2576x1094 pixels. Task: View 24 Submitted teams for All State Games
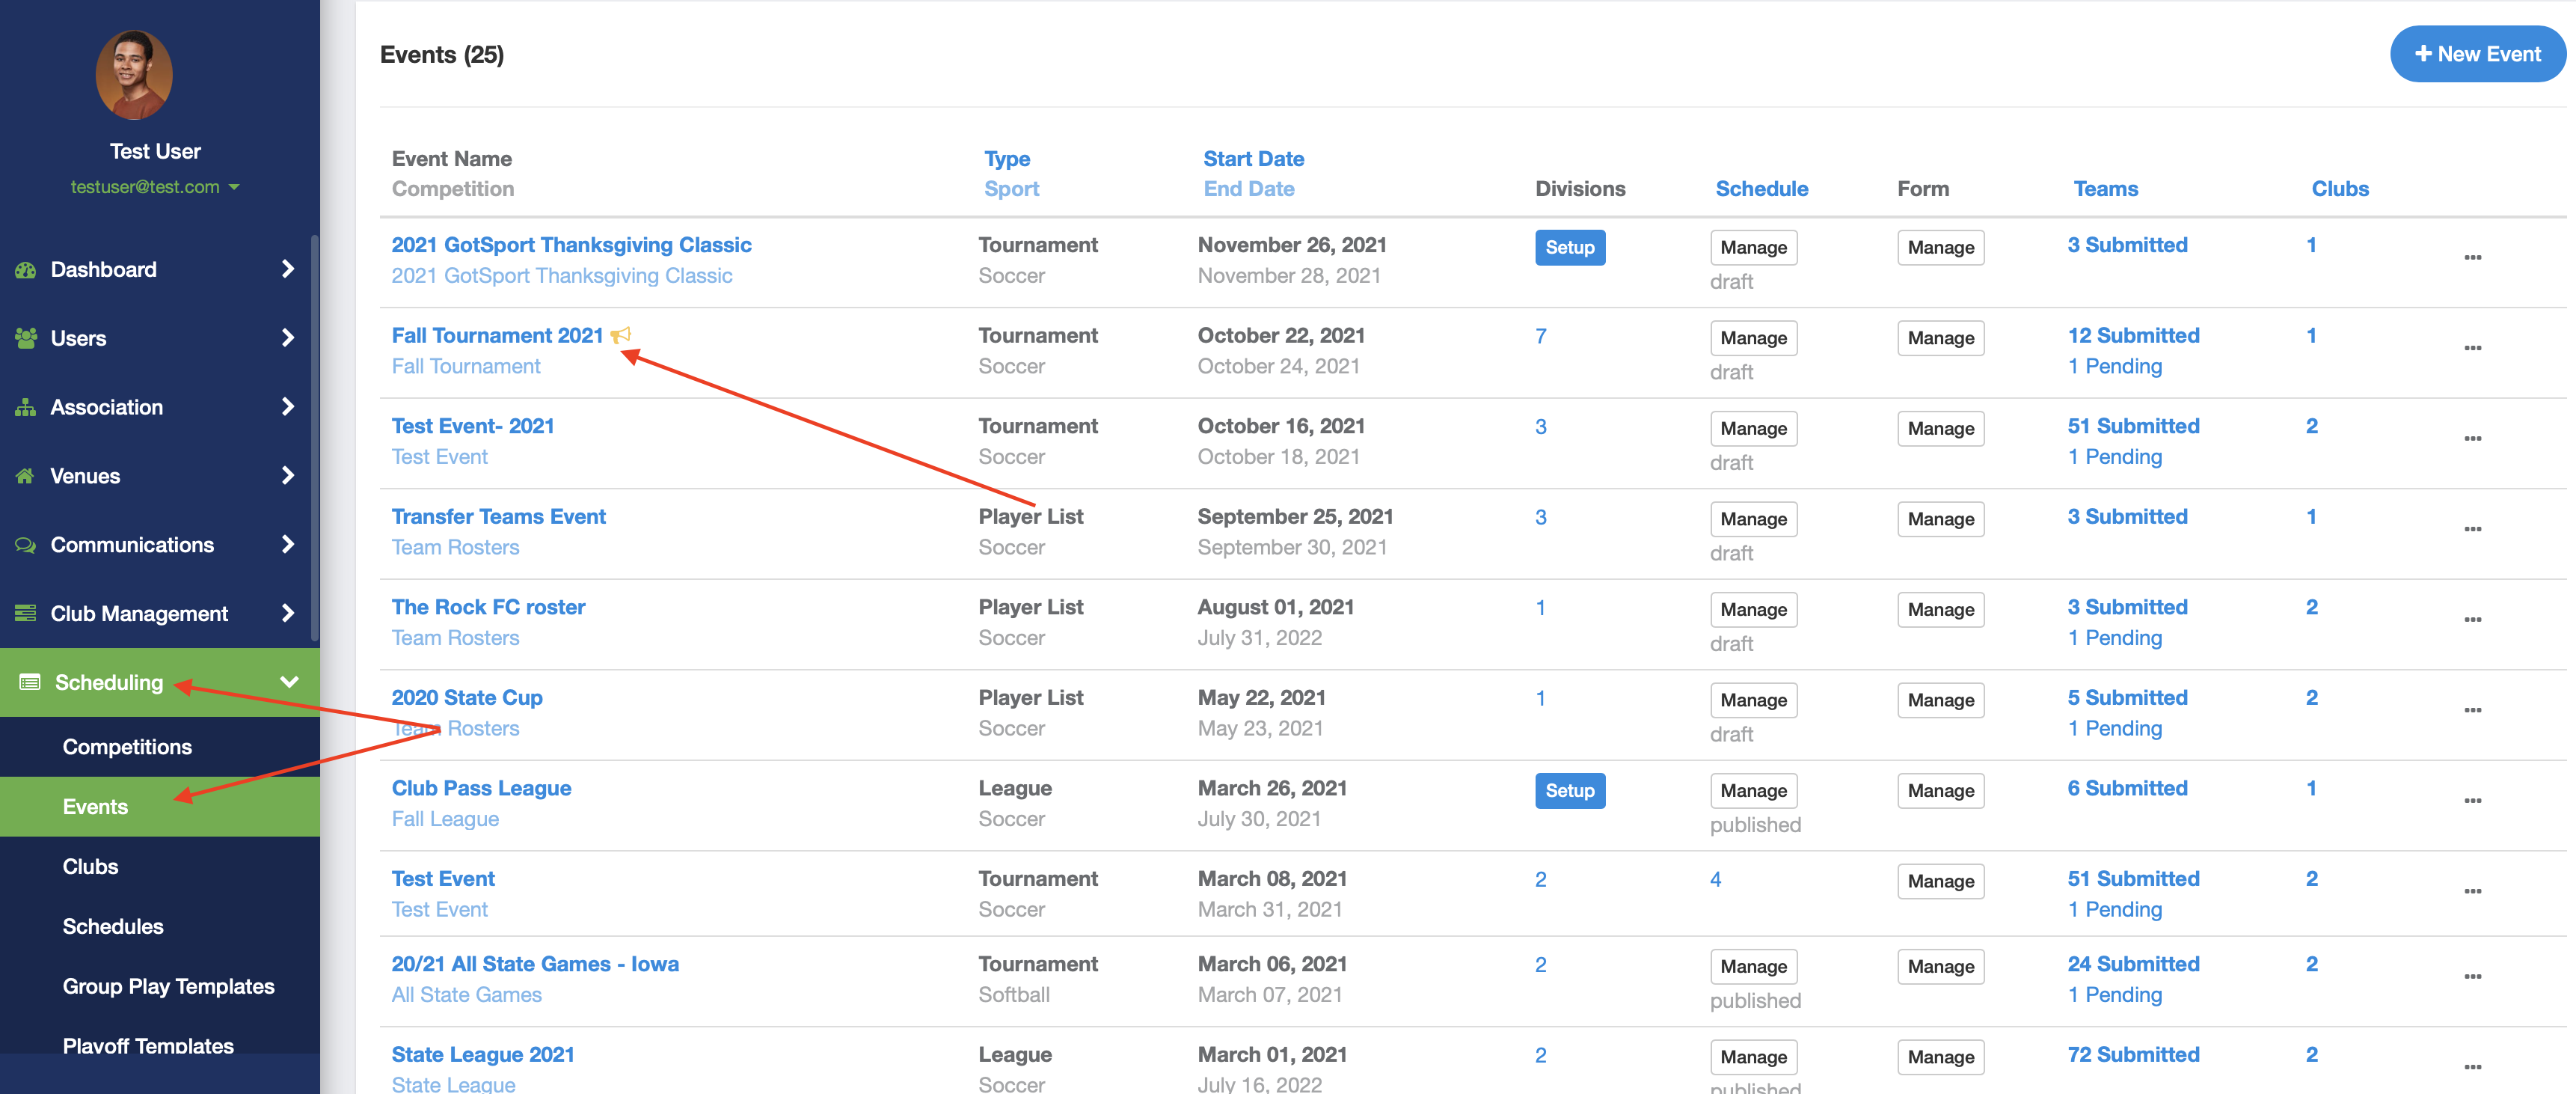pyautogui.click(x=2133, y=964)
